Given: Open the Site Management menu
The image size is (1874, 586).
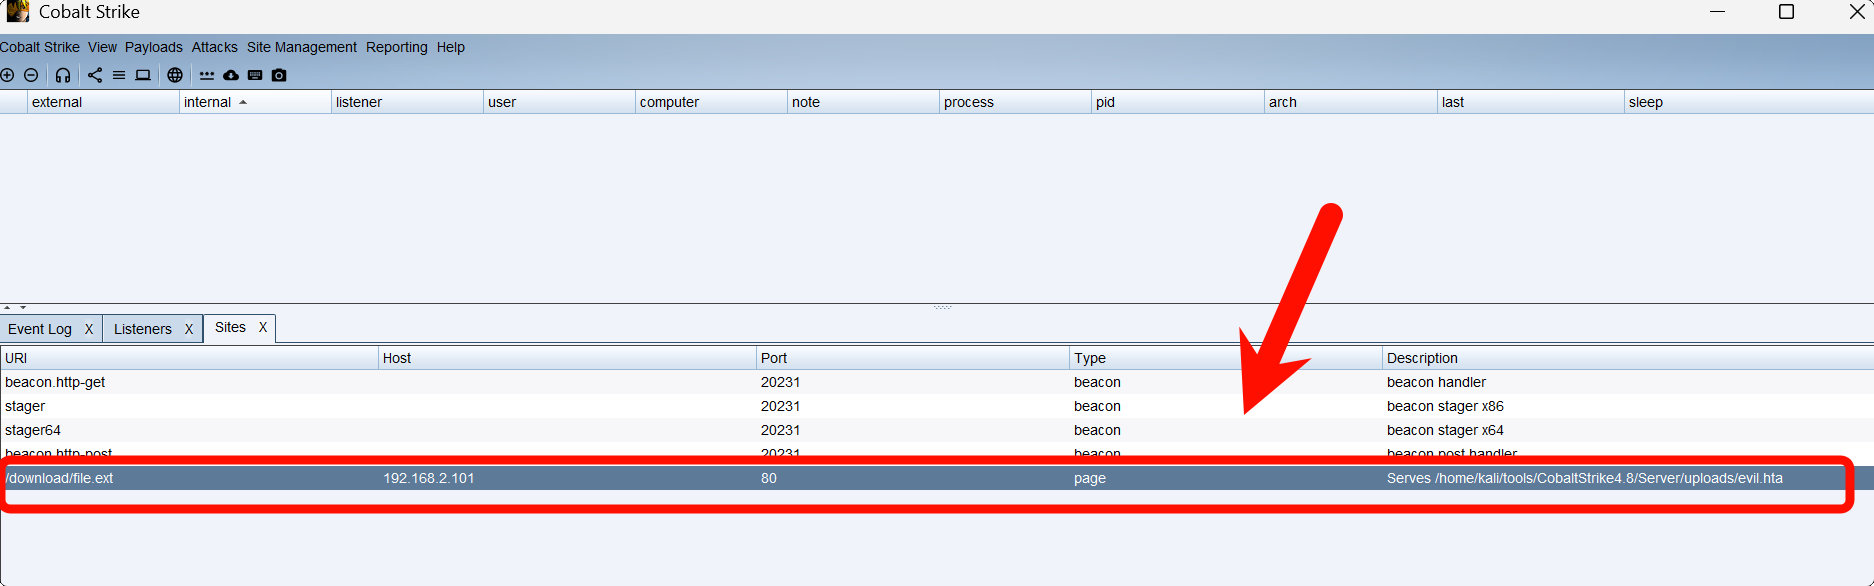Looking at the screenshot, I should pyautogui.click(x=301, y=47).
